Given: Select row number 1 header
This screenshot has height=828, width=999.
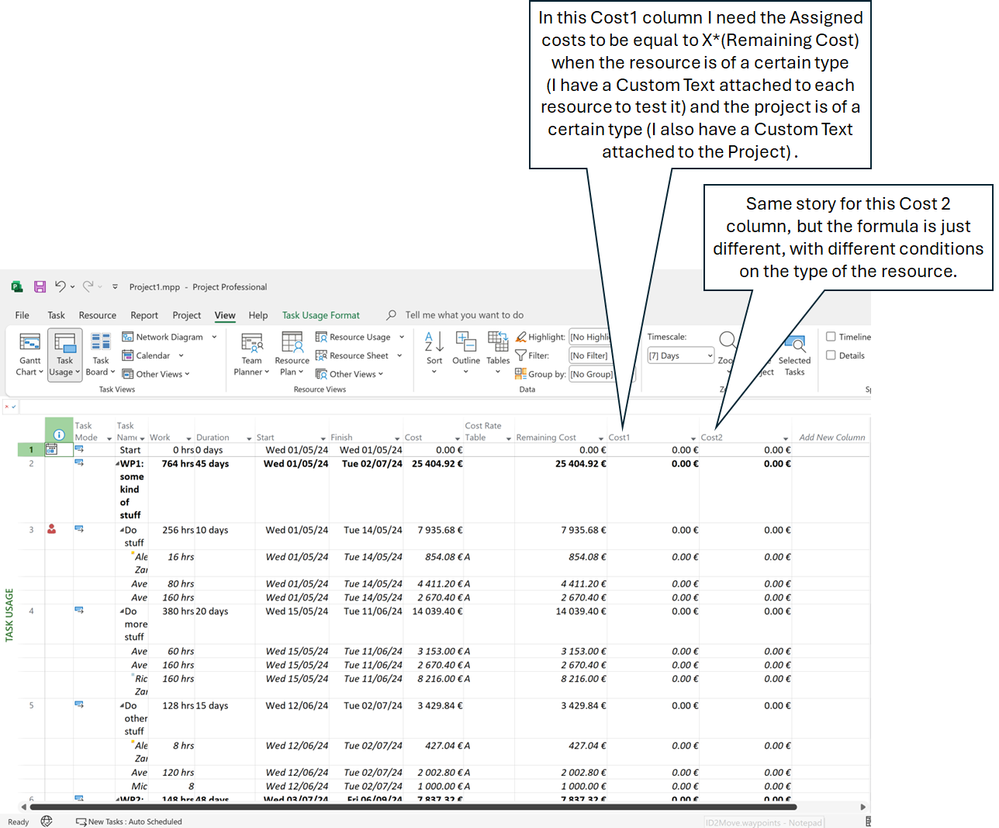Looking at the screenshot, I should point(31,450).
